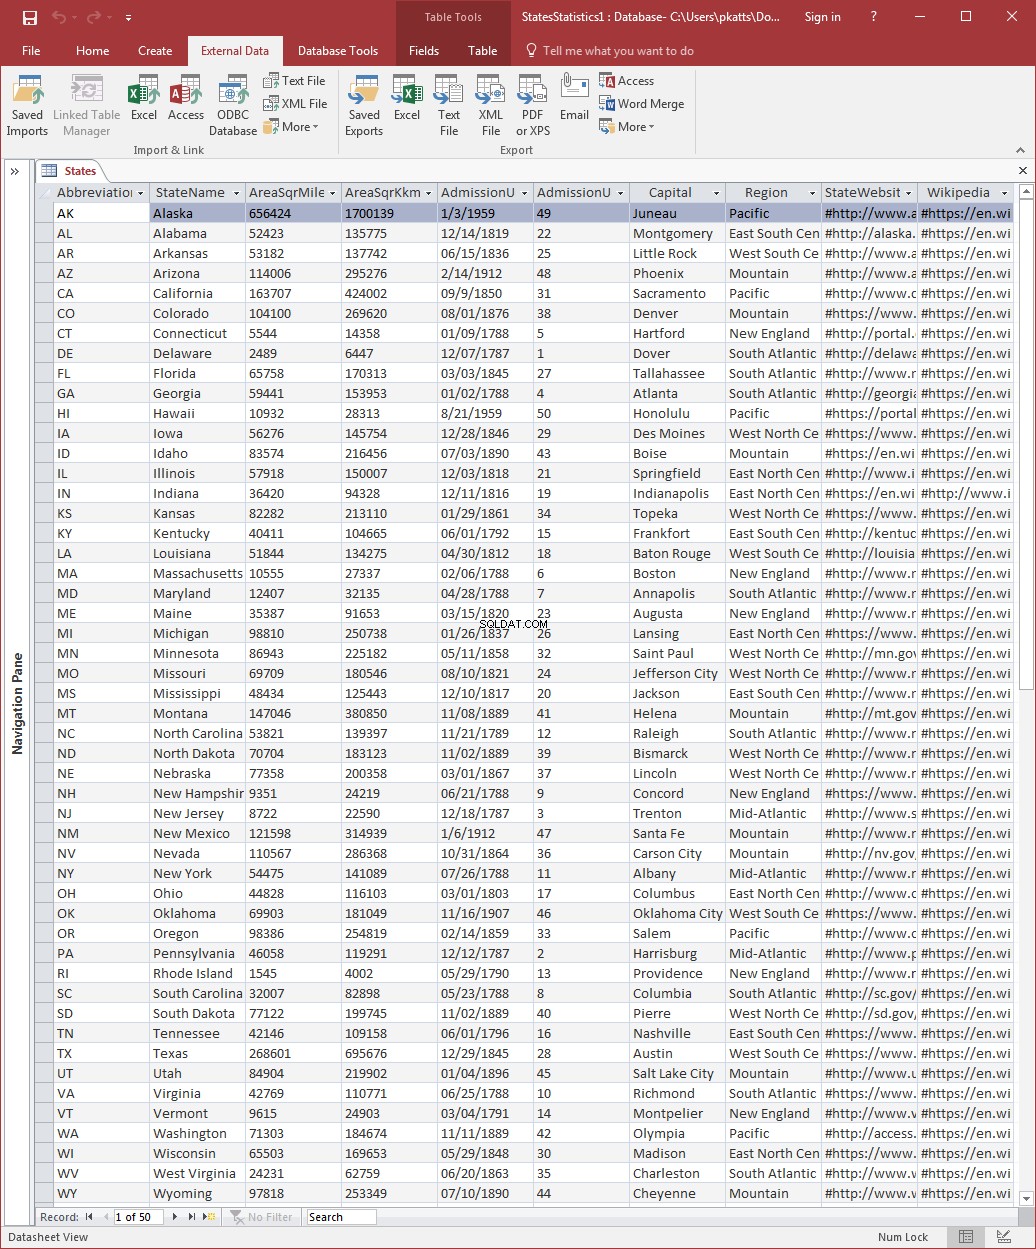Open Saved Exports

click(x=364, y=105)
